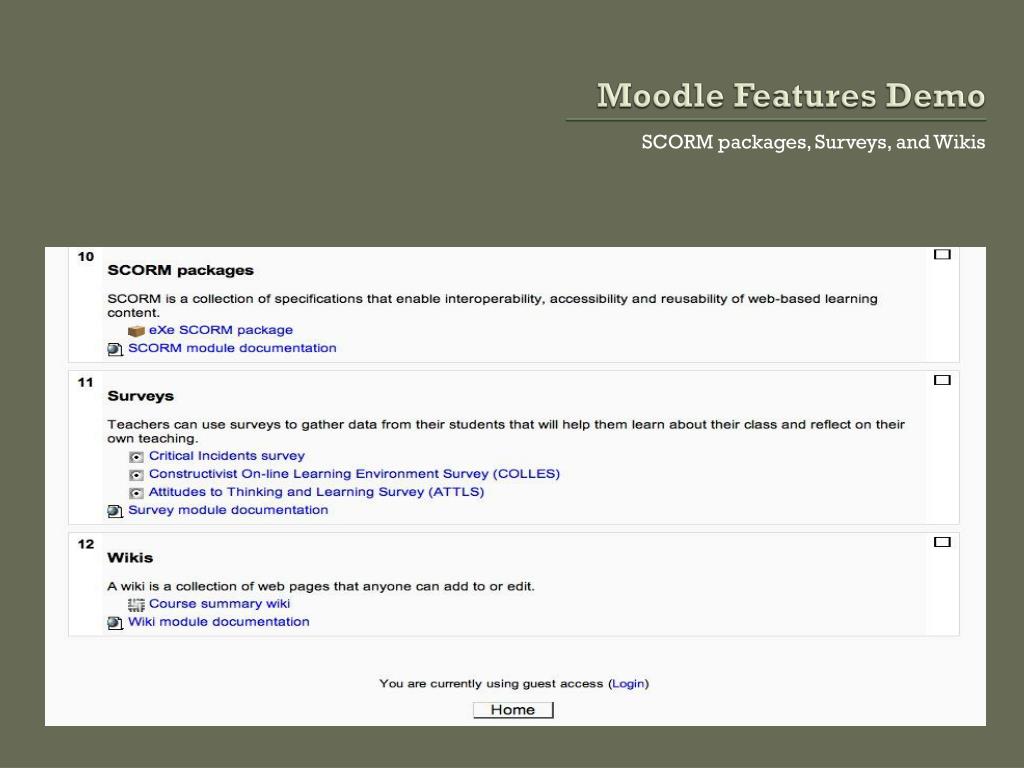This screenshot has height=768, width=1024.
Task: Click the Login link
Action: tap(628, 684)
